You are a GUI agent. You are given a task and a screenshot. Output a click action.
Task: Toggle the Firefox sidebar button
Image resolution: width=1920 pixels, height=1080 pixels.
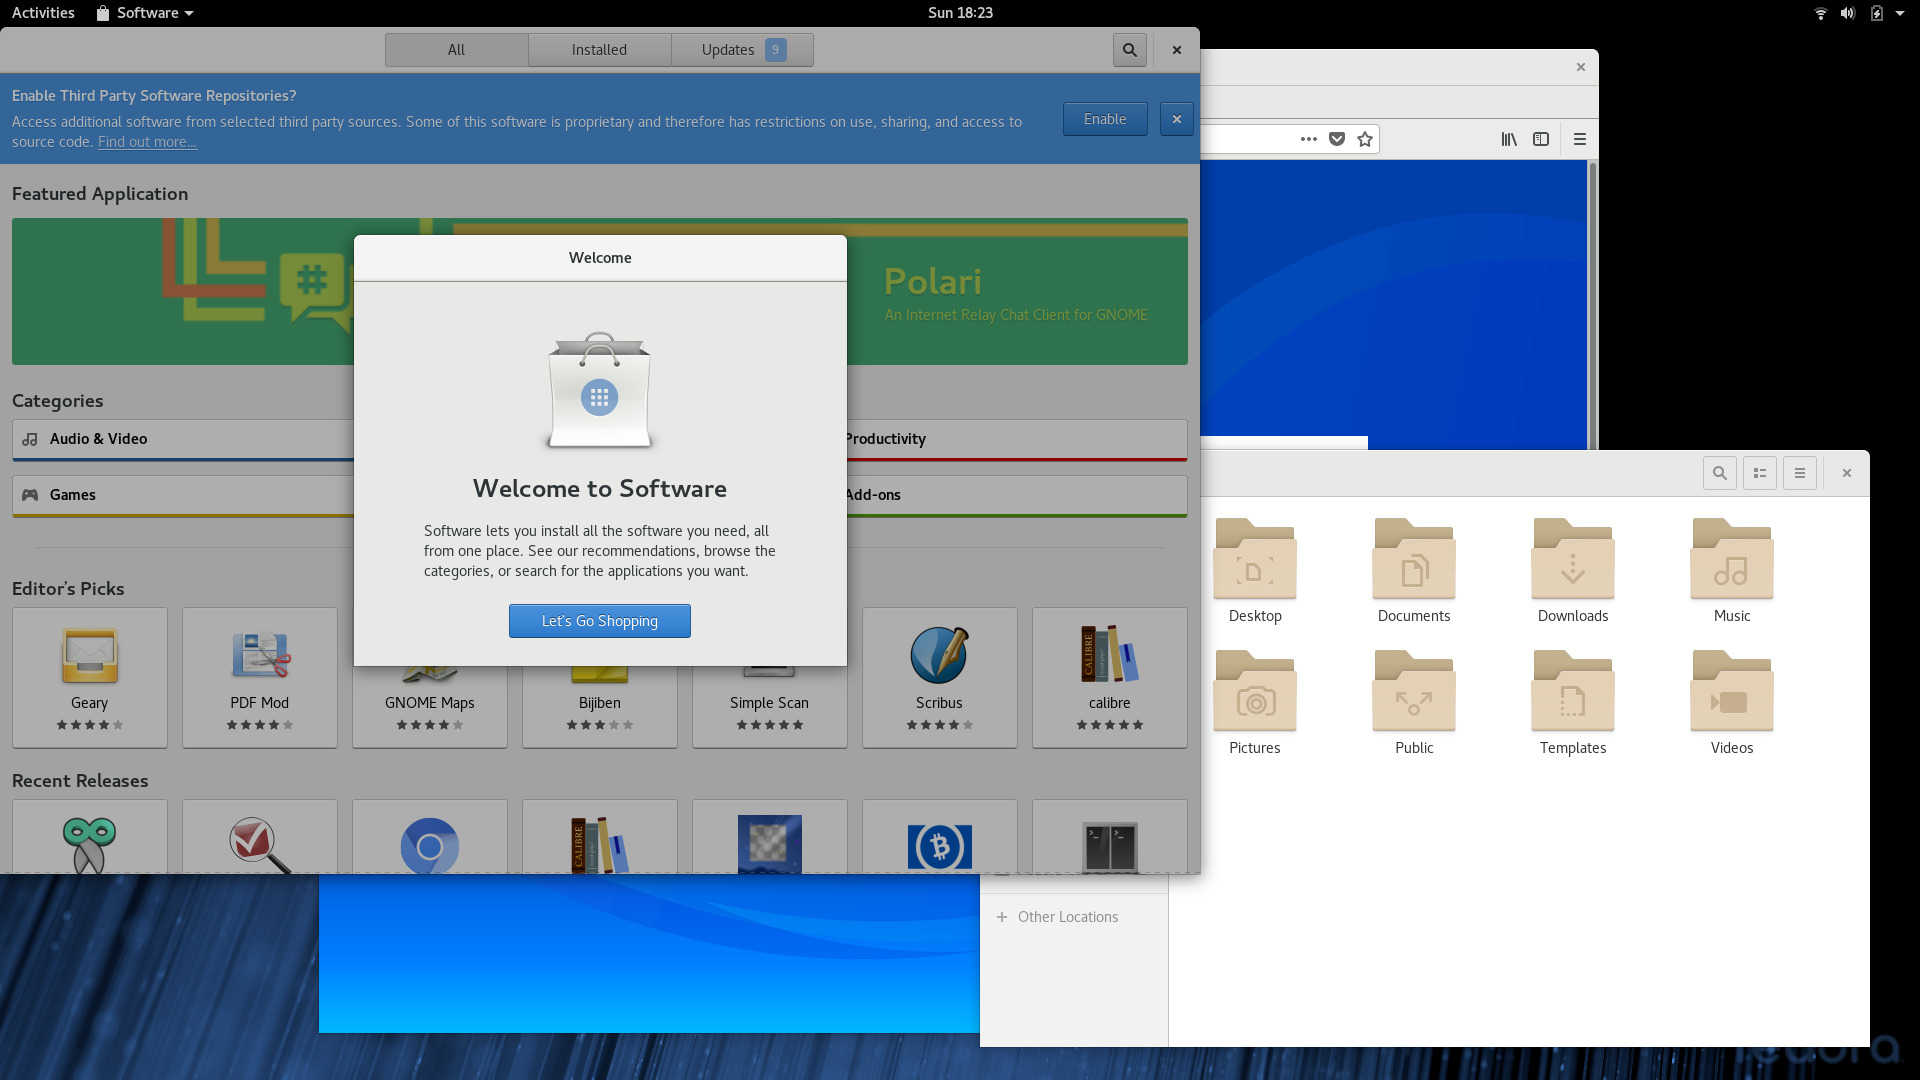pyautogui.click(x=1541, y=139)
